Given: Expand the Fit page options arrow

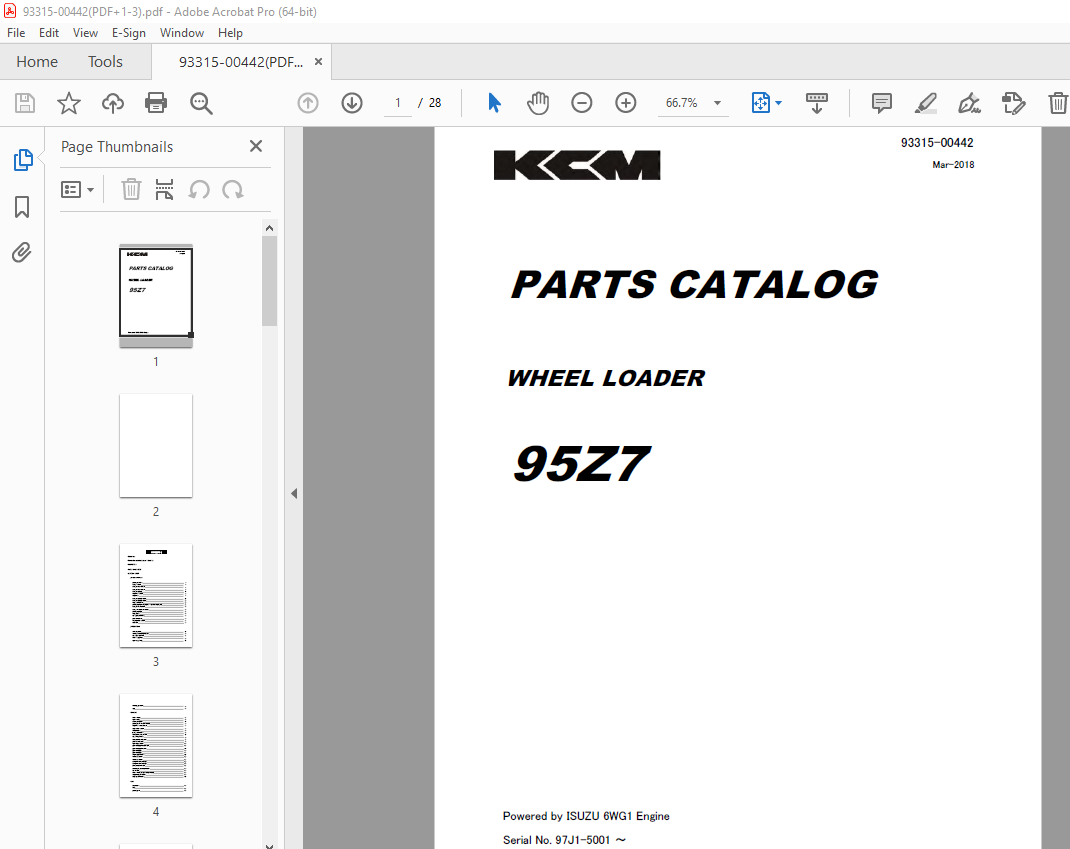Looking at the screenshot, I should pos(779,103).
